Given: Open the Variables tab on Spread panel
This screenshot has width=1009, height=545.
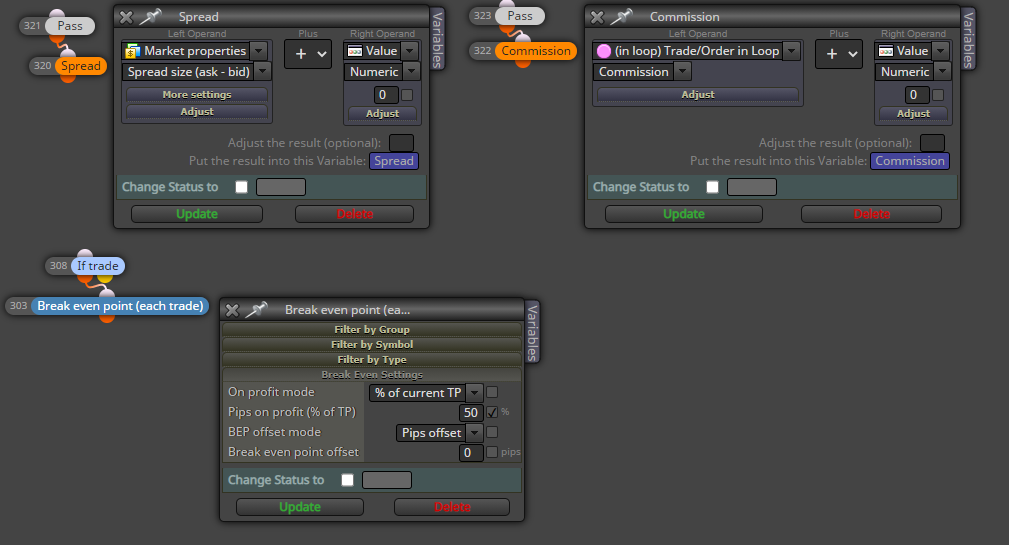Looking at the screenshot, I should point(437,39).
